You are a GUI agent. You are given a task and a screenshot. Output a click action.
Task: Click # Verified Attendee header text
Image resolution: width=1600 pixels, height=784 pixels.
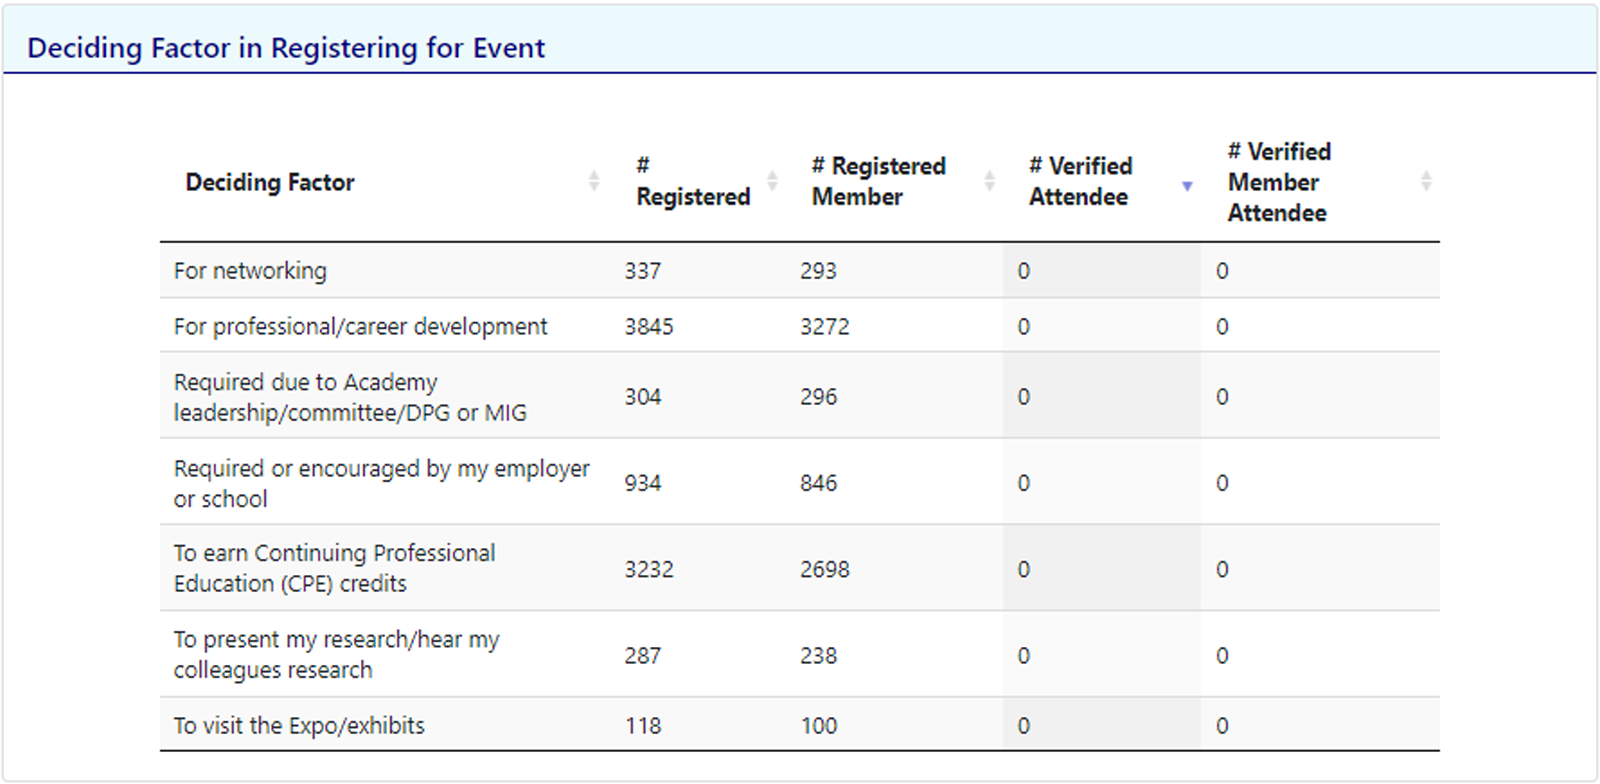1080,181
